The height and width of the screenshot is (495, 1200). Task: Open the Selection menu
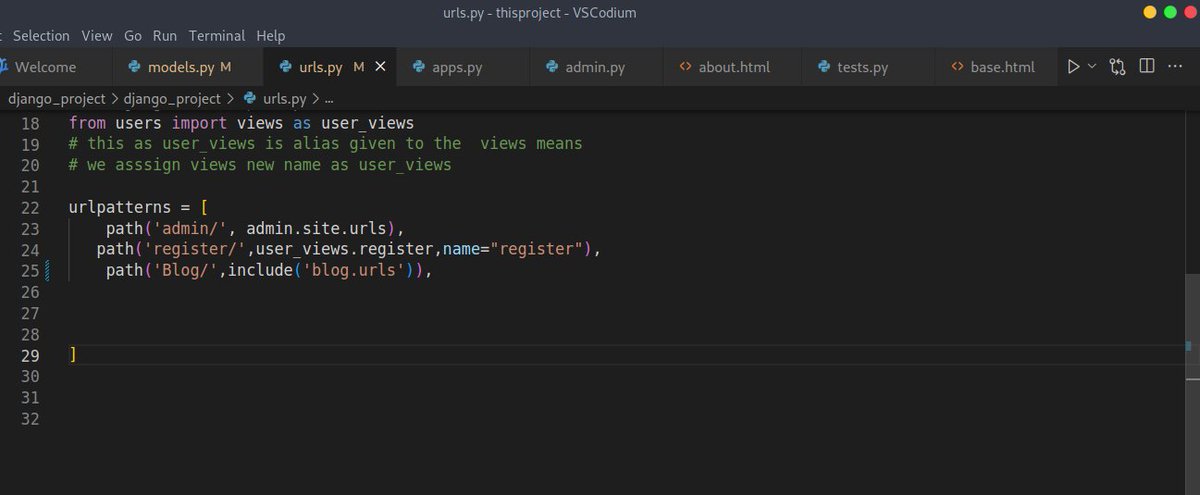[x=41, y=35]
